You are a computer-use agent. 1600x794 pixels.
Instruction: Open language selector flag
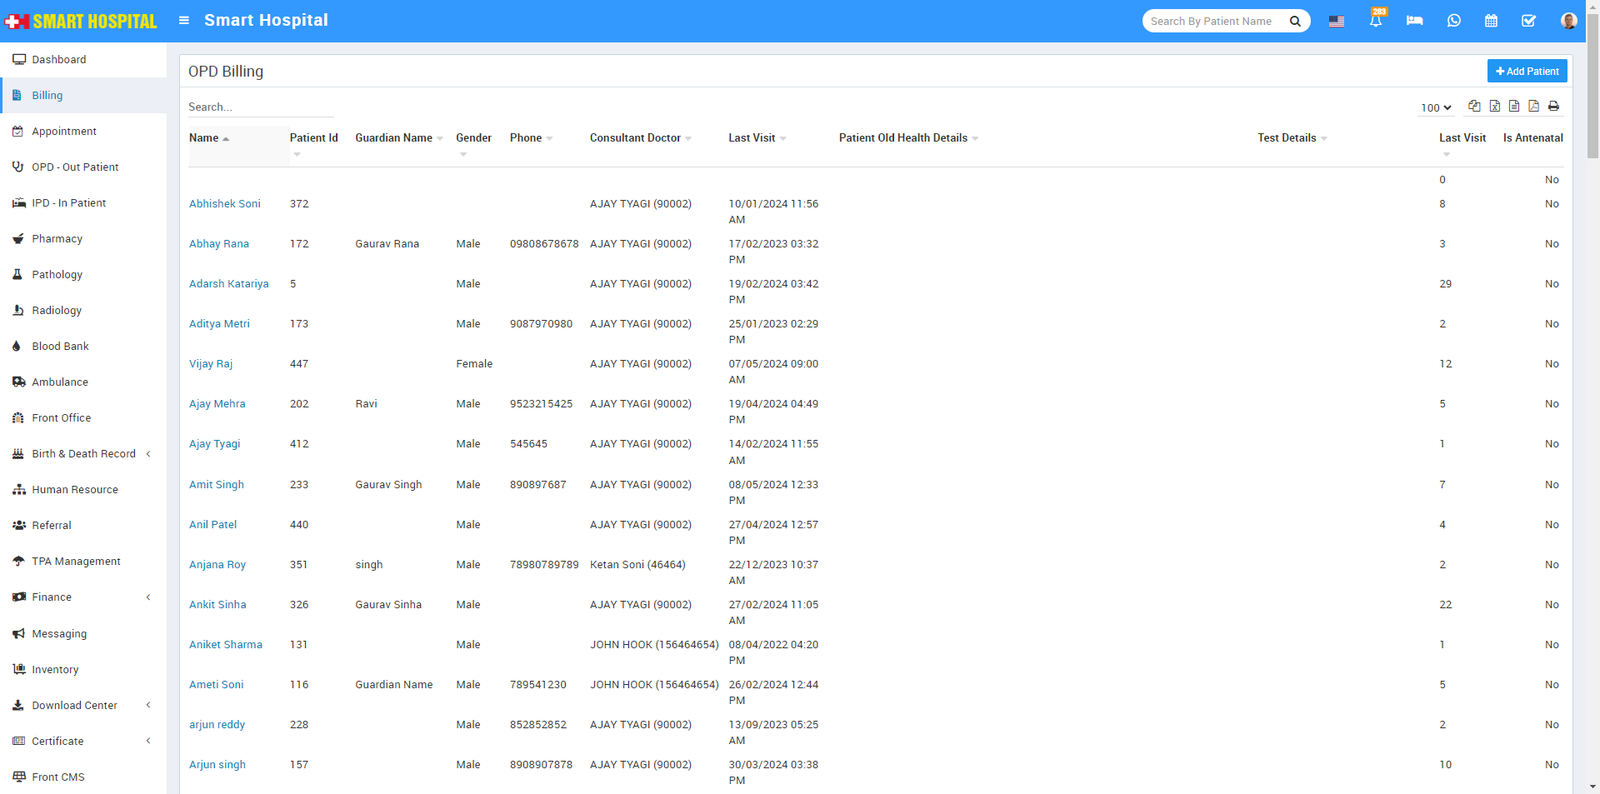point(1336,21)
